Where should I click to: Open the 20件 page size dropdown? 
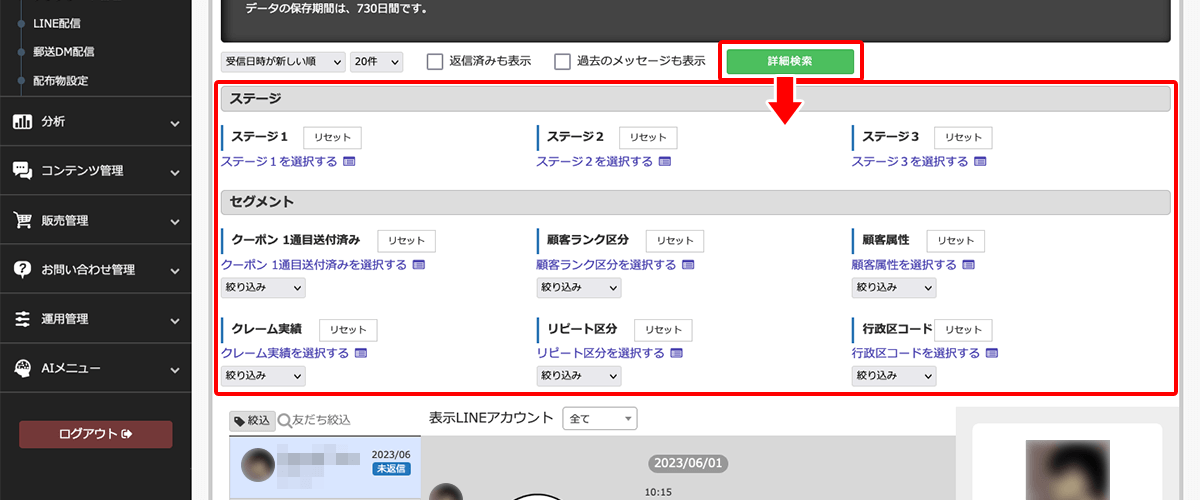pos(377,62)
